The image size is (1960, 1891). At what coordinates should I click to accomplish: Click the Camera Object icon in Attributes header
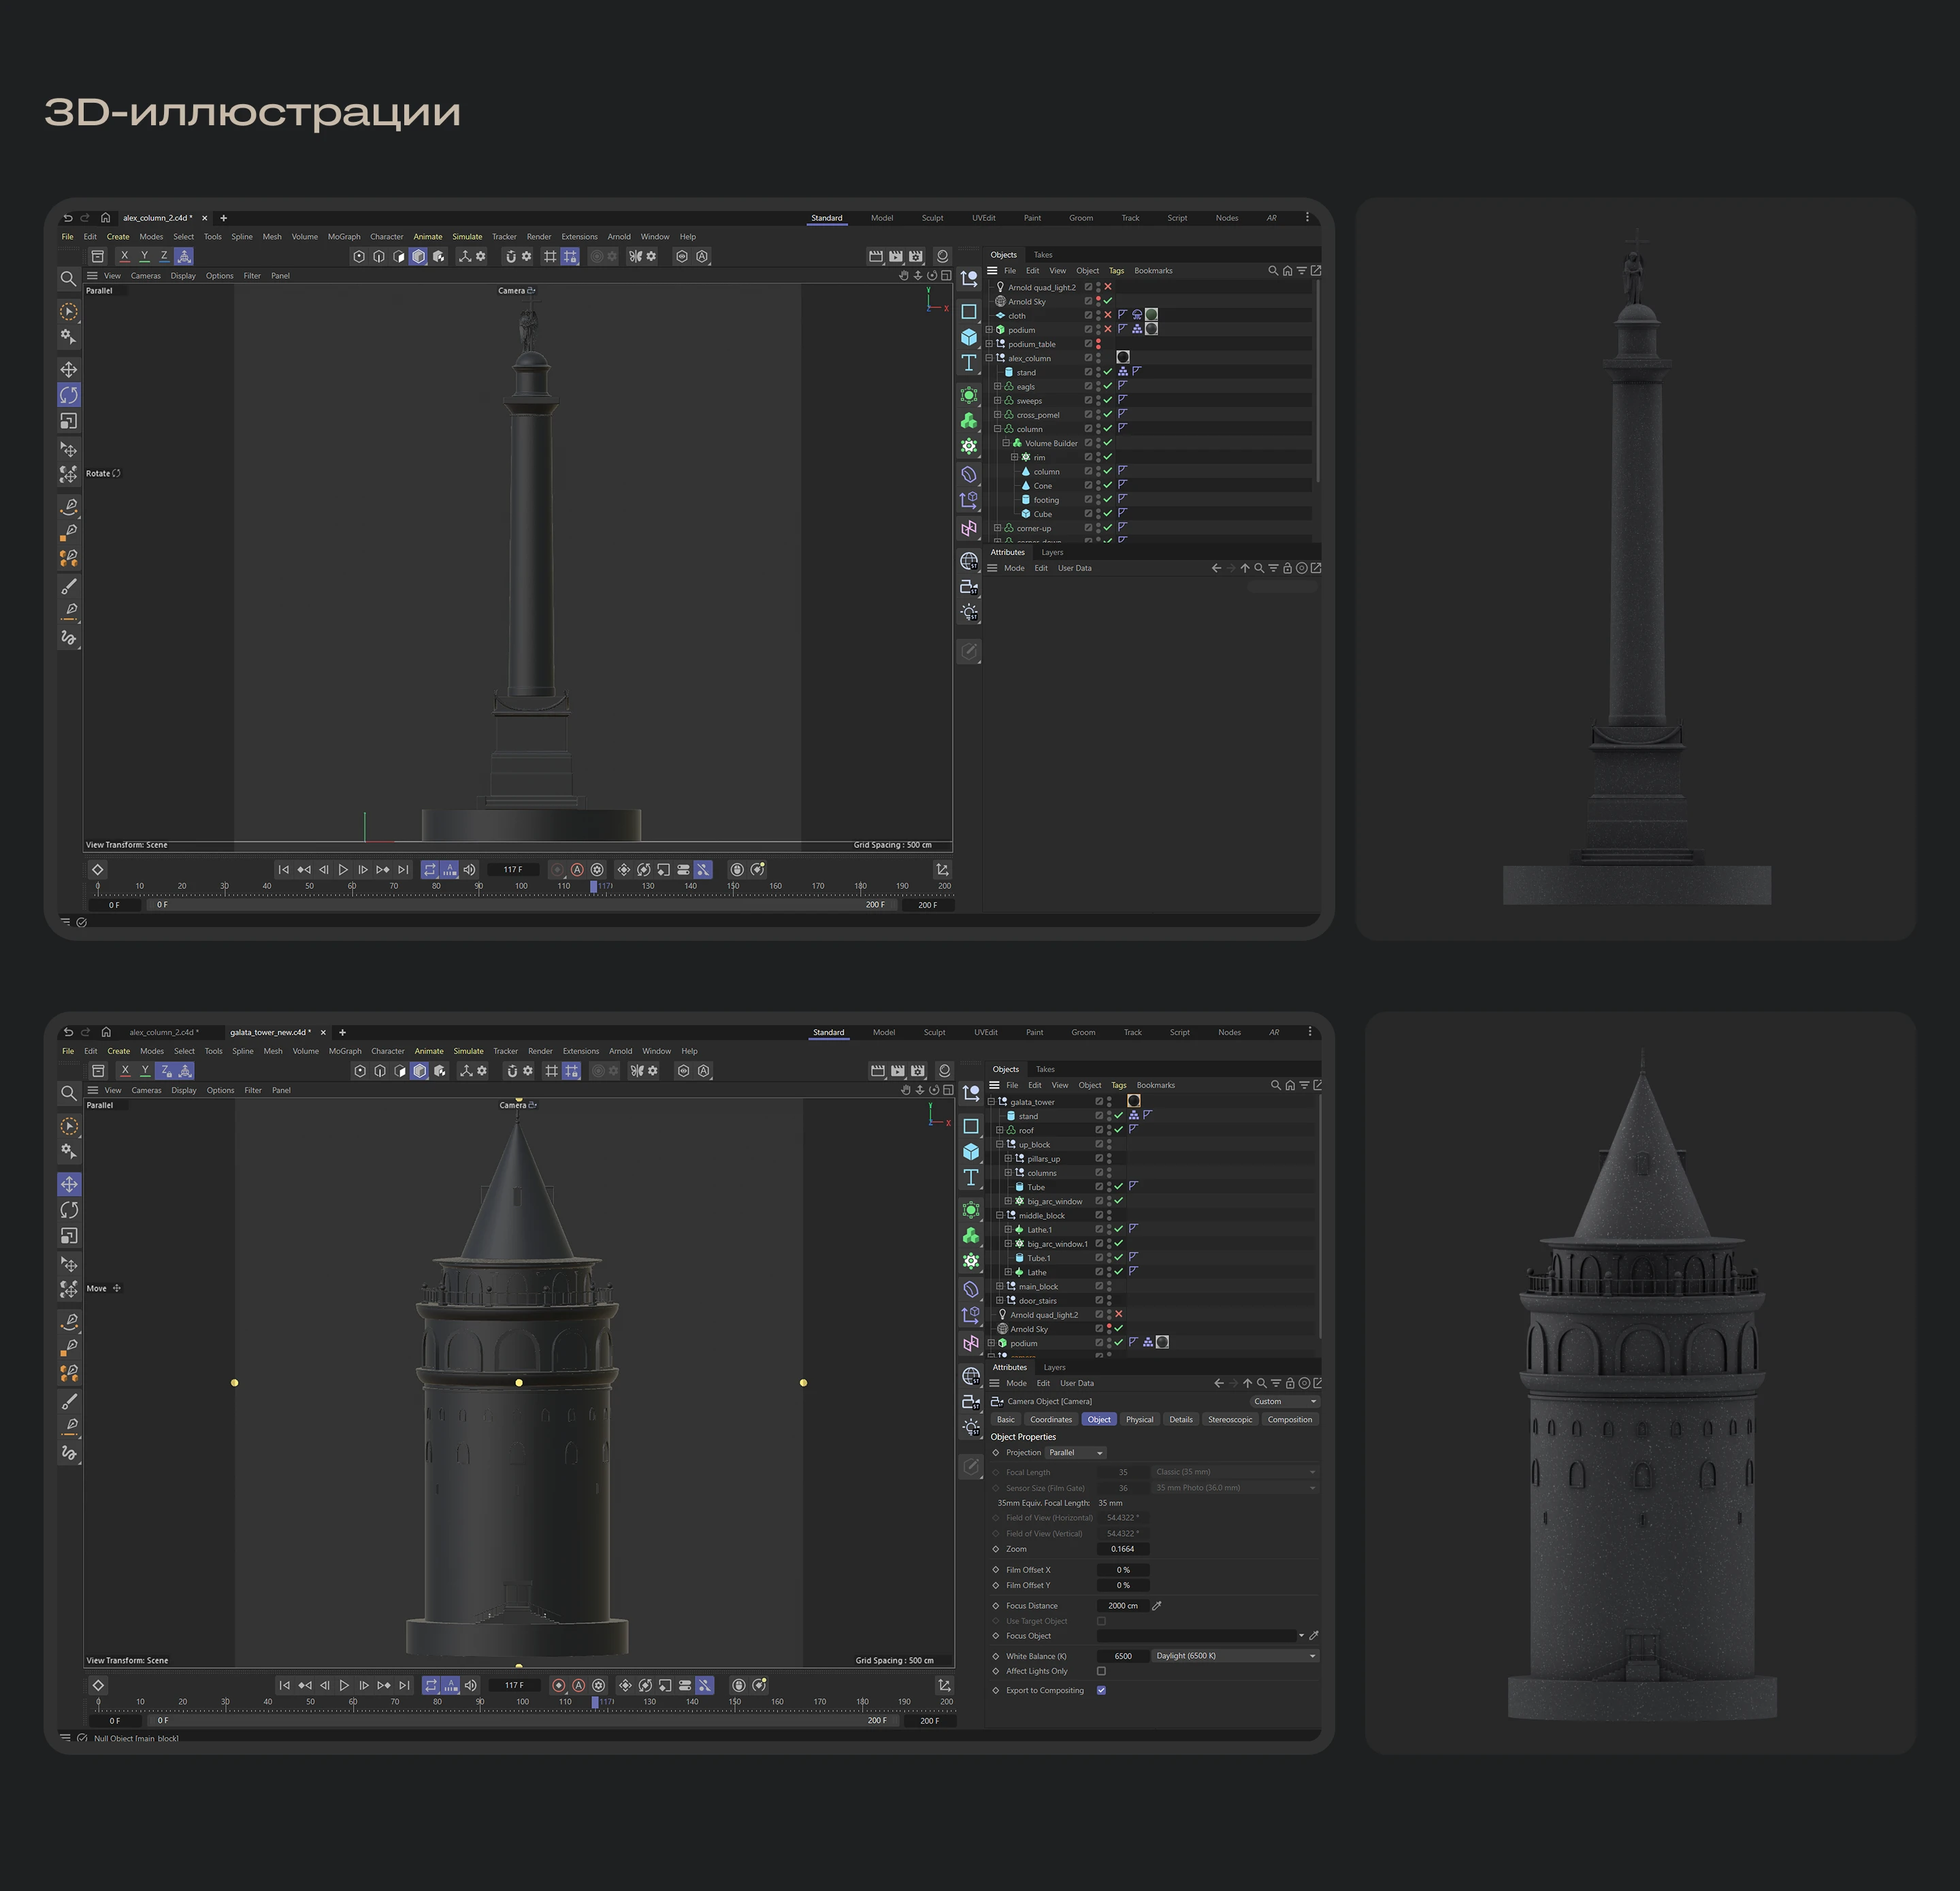(997, 1401)
